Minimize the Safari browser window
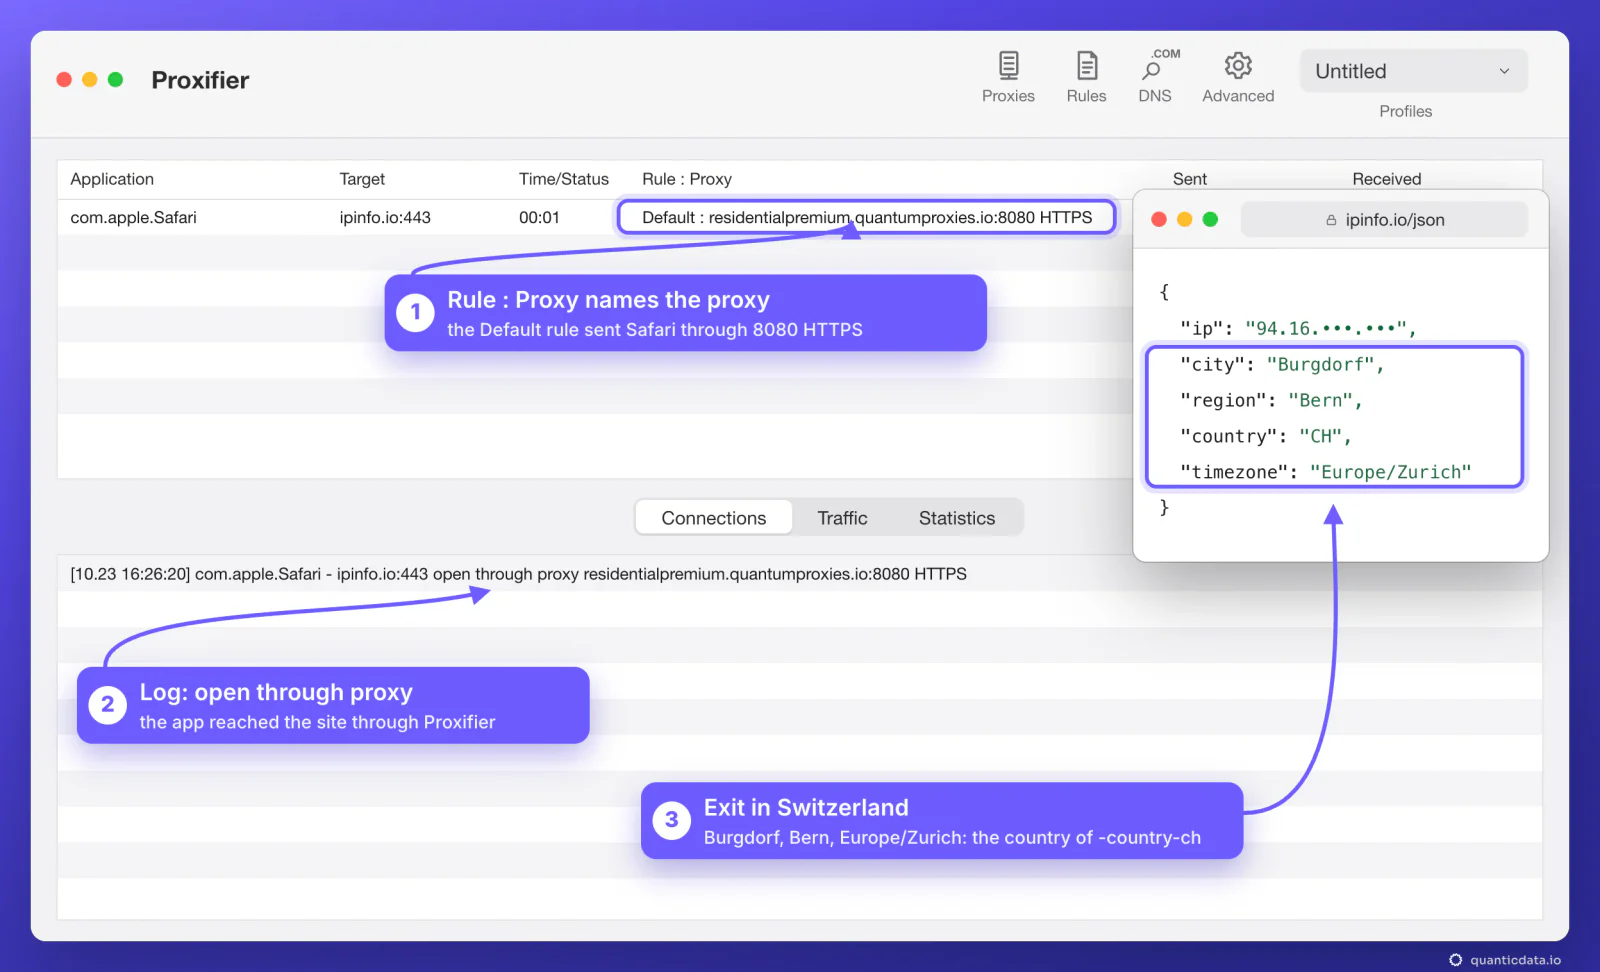 1185,219
